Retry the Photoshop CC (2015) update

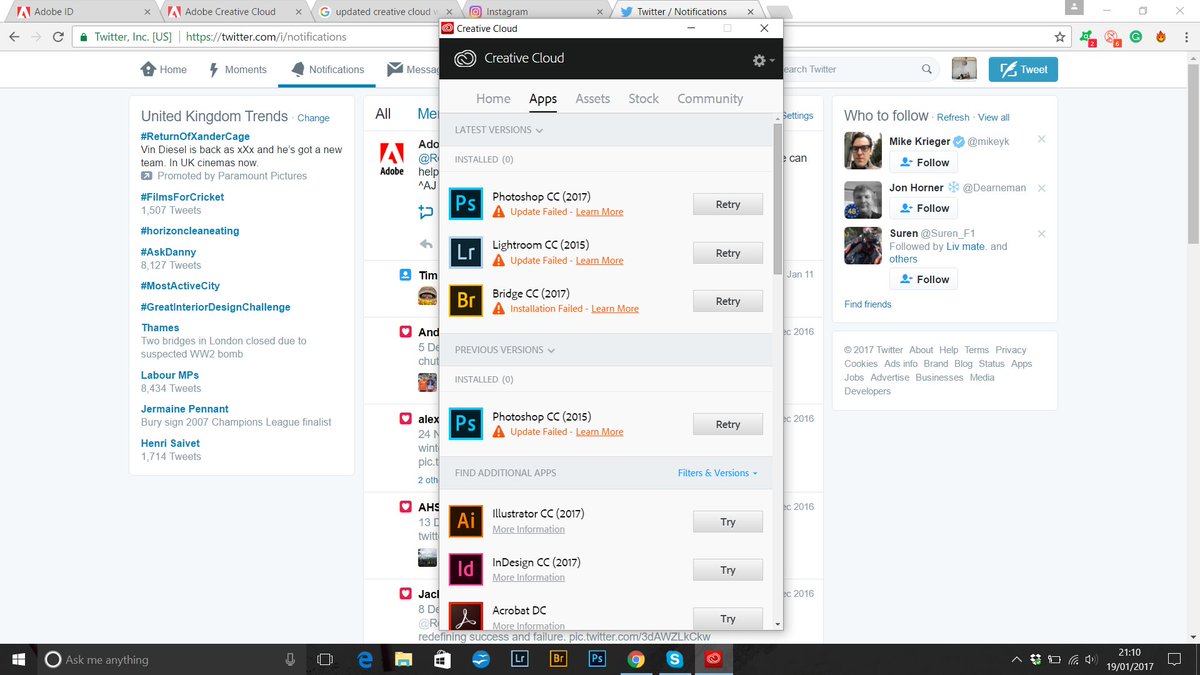pos(728,424)
